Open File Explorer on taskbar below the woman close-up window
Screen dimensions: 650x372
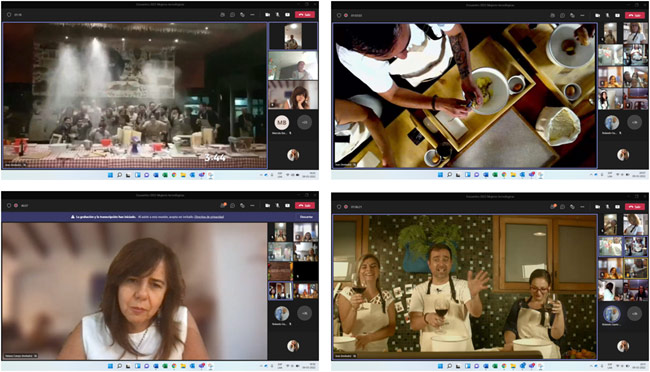click(183, 366)
